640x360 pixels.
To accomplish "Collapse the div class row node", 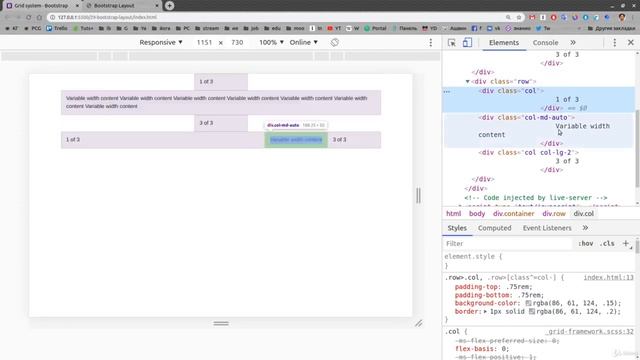I will coord(467,82).
